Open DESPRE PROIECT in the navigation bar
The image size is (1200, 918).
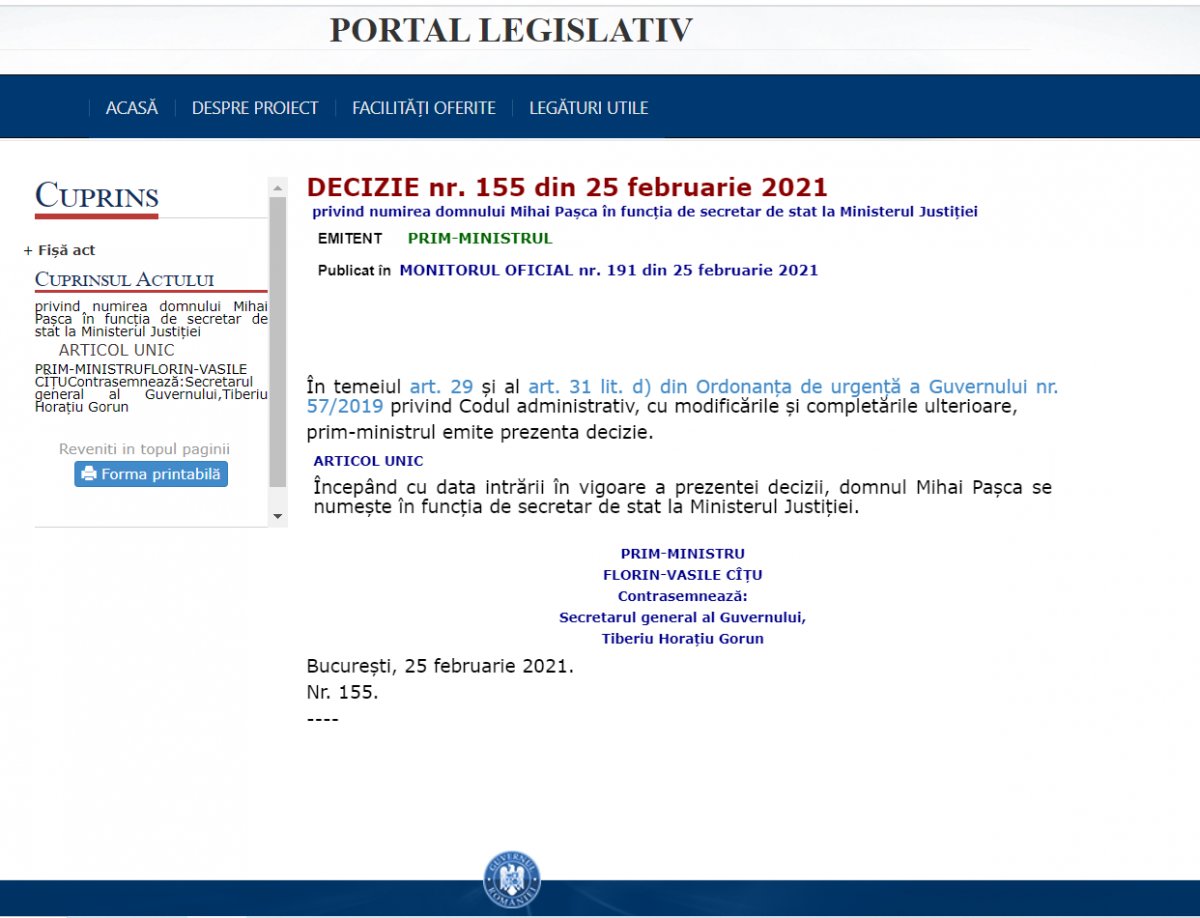[x=255, y=108]
